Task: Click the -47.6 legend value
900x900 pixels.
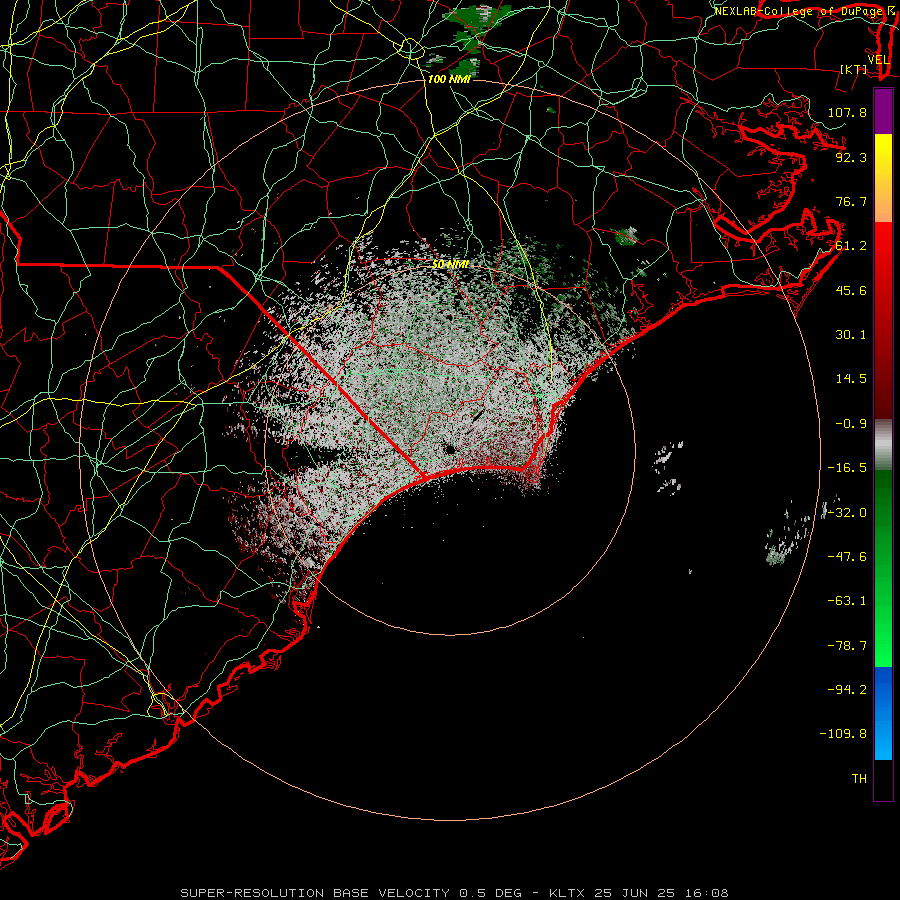Action: point(847,557)
